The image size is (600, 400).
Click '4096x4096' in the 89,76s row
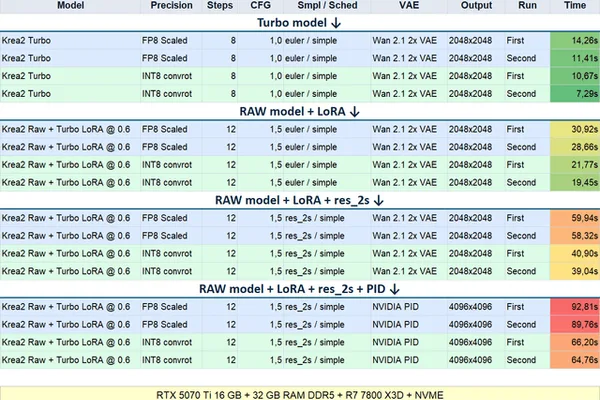470,325
